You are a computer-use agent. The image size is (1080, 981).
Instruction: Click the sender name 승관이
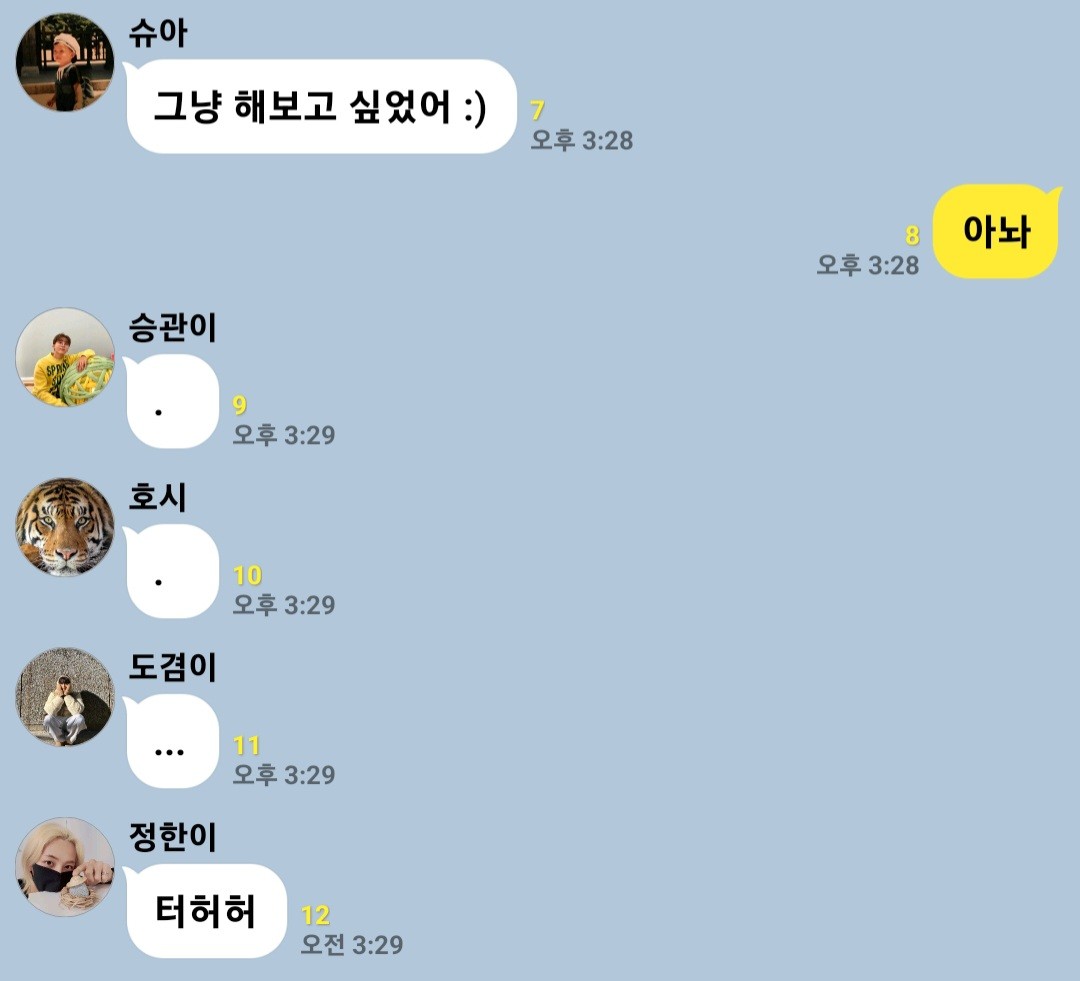[x=172, y=327]
